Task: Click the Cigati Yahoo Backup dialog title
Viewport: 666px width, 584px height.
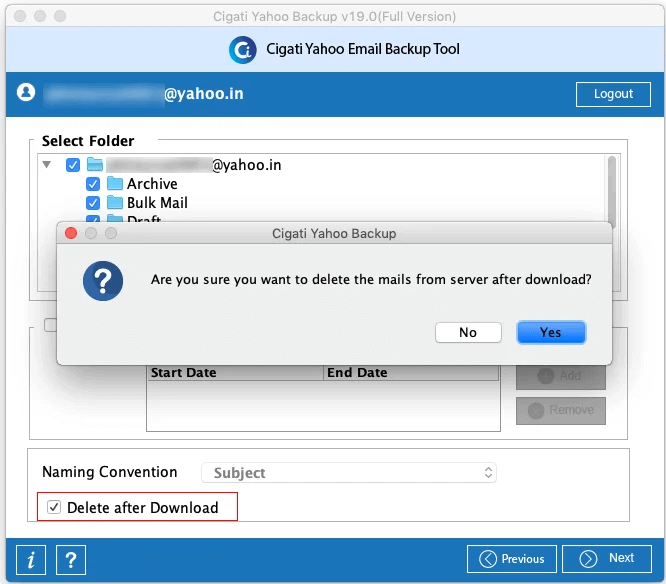Action: pos(334,234)
